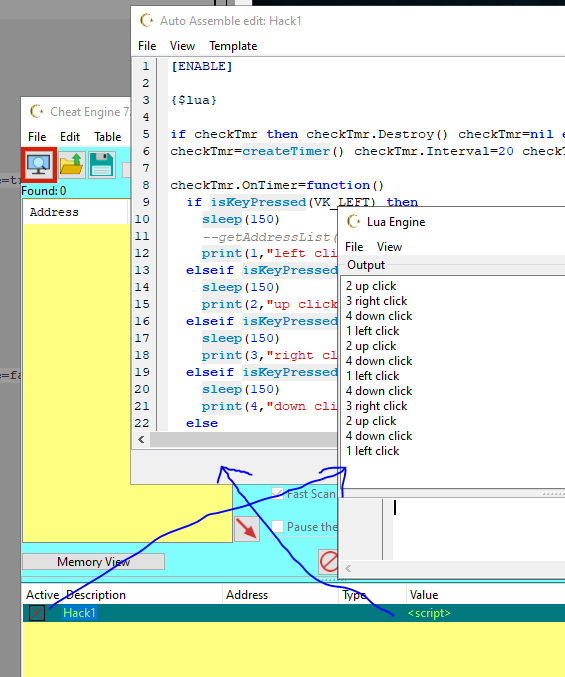This screenshot has height=677, width=565.
Task: Click the <script> value of Hack1
Action: [429, 613]
